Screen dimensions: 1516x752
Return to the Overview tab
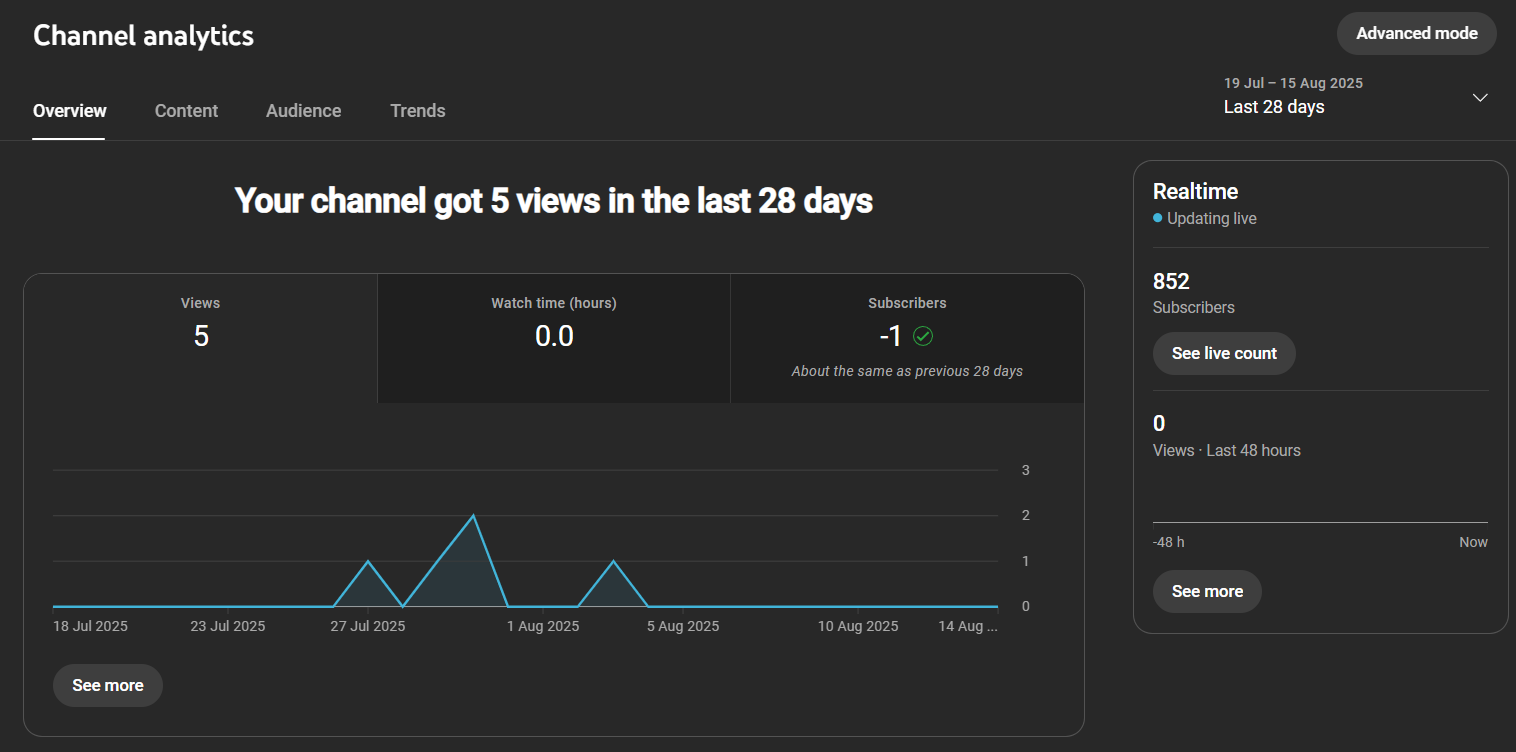tap(69, 110)
